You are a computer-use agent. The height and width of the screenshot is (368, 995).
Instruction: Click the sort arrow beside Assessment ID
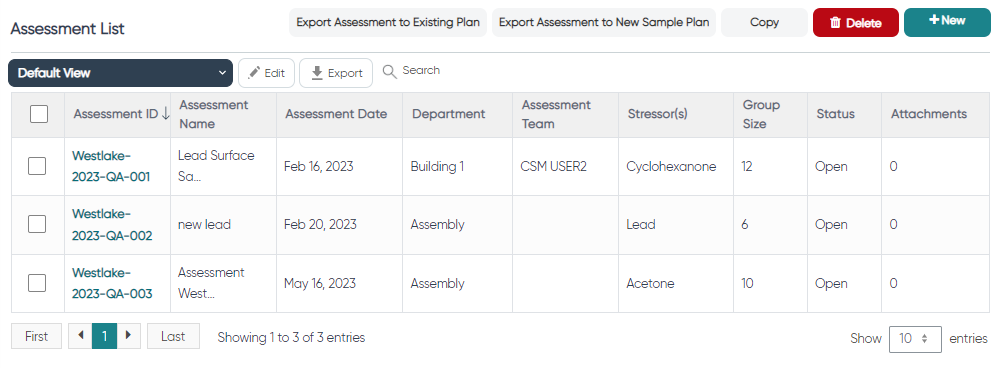pyautogui.click(x=166, y=114)
